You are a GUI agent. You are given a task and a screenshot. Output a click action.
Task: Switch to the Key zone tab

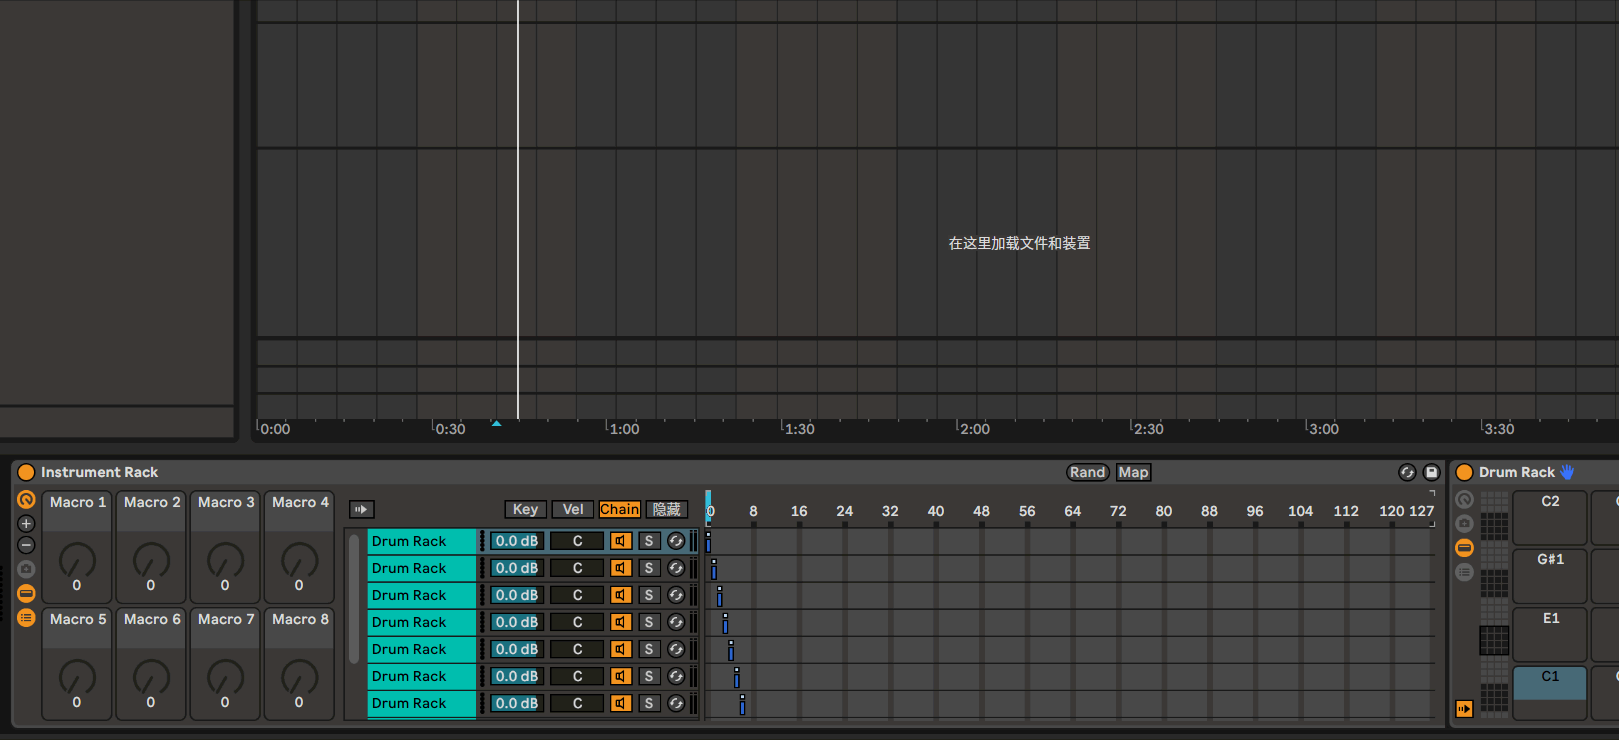pos(525,510)
